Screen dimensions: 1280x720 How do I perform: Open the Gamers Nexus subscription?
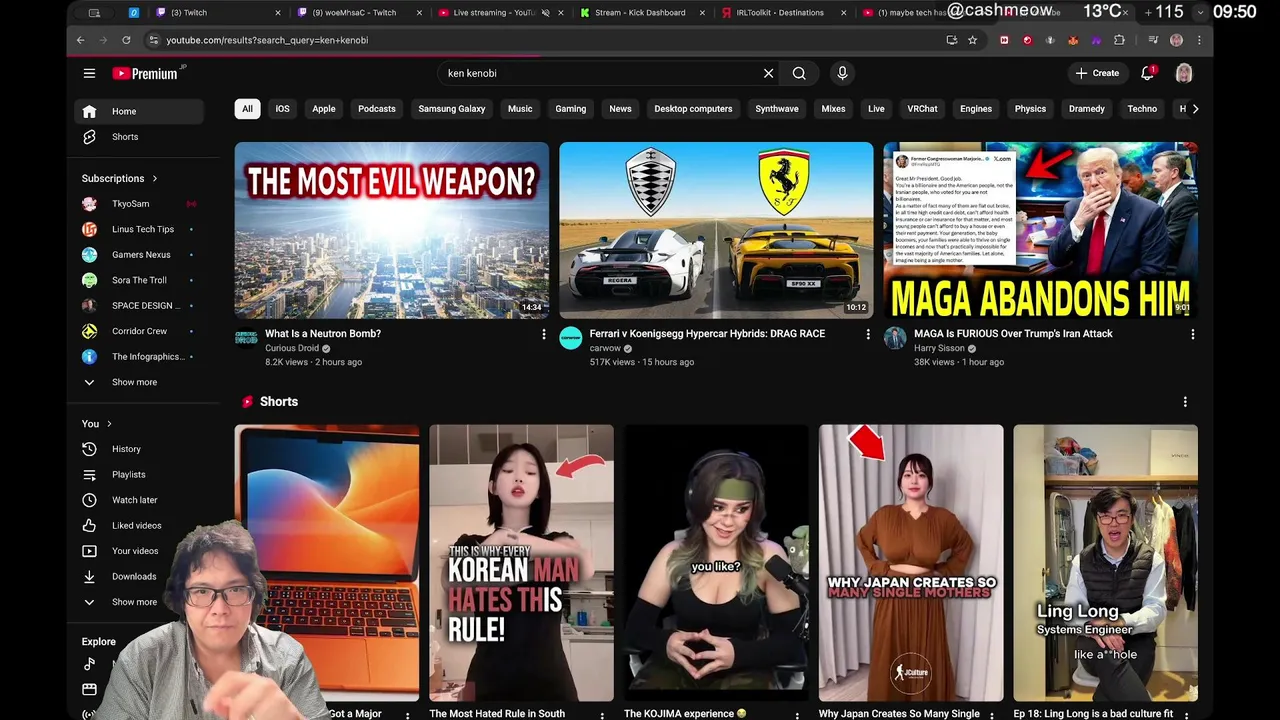coord(139,255)
